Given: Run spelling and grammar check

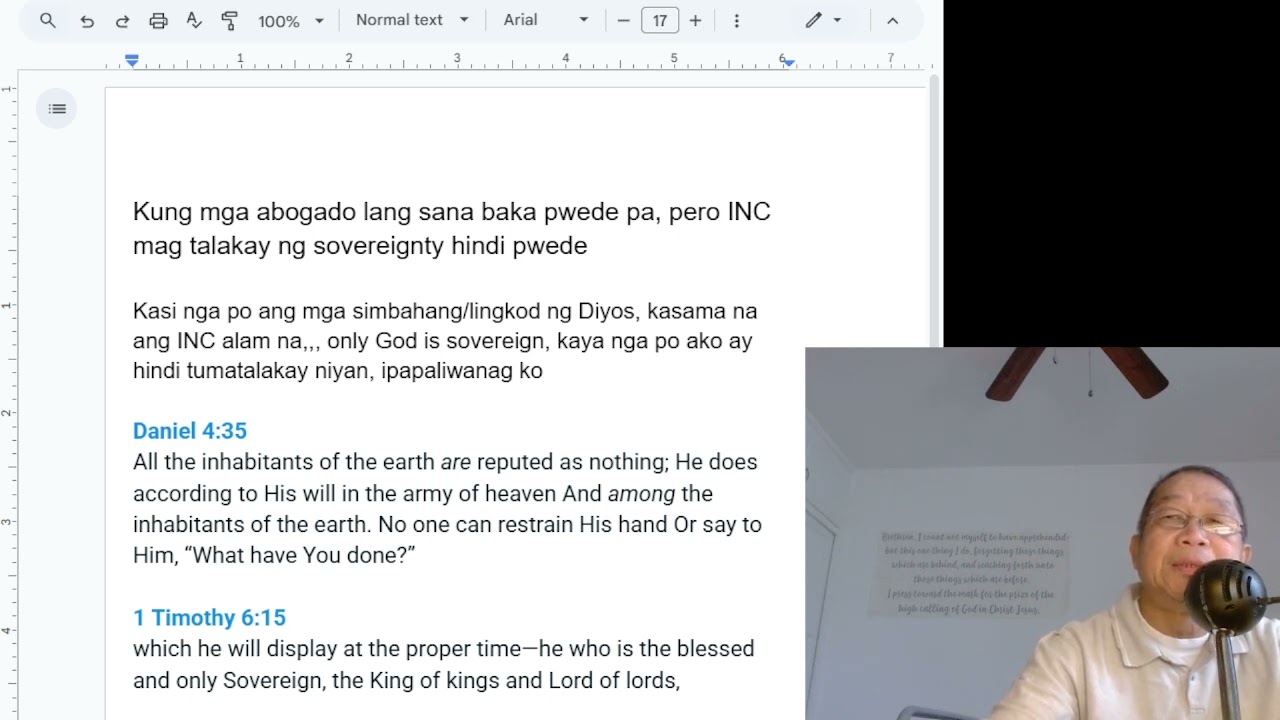Looking at the screenshot, I should (194, 20).
